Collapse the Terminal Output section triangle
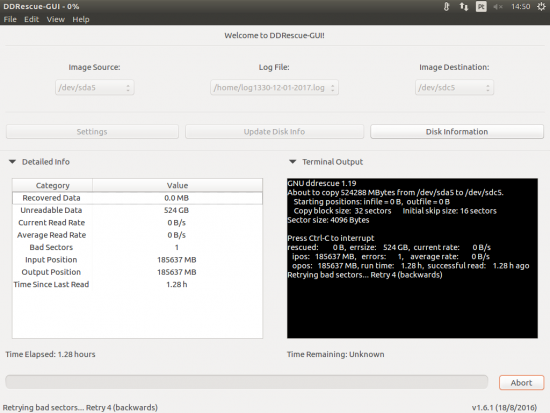This screenshot has height=413, width=550. (293, 162)
